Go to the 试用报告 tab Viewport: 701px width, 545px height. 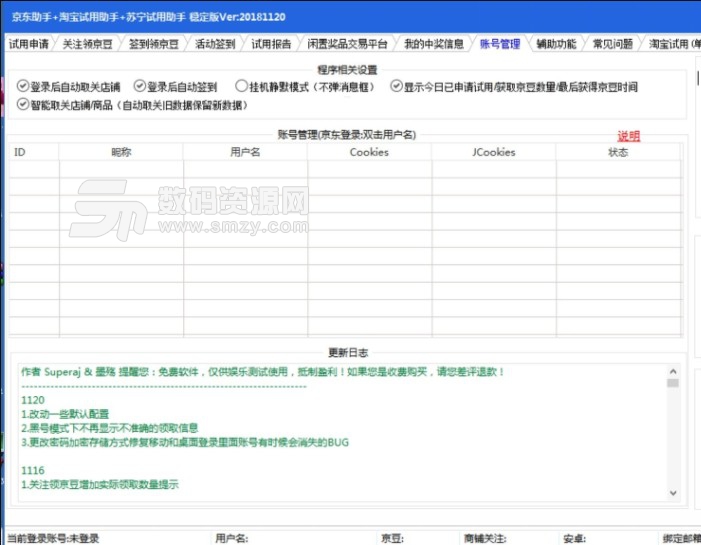(271, 44)
